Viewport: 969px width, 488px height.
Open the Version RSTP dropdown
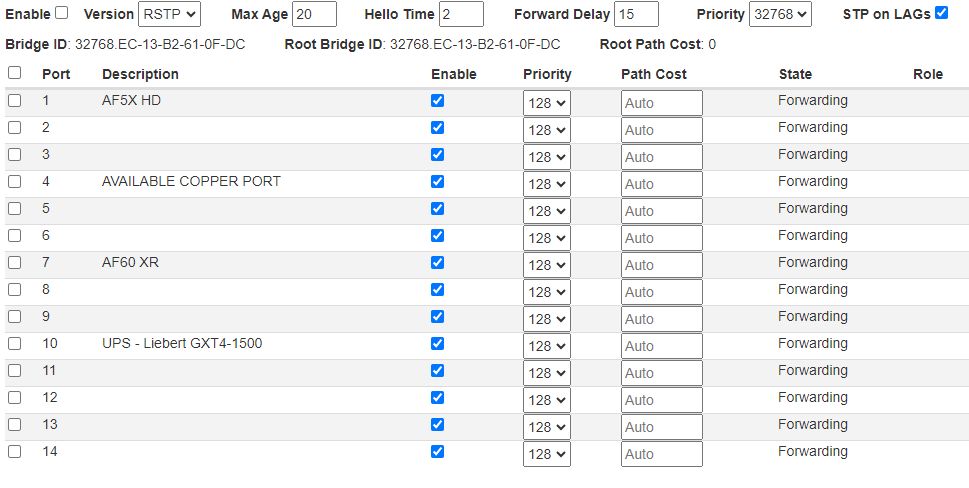pos(169,14)
